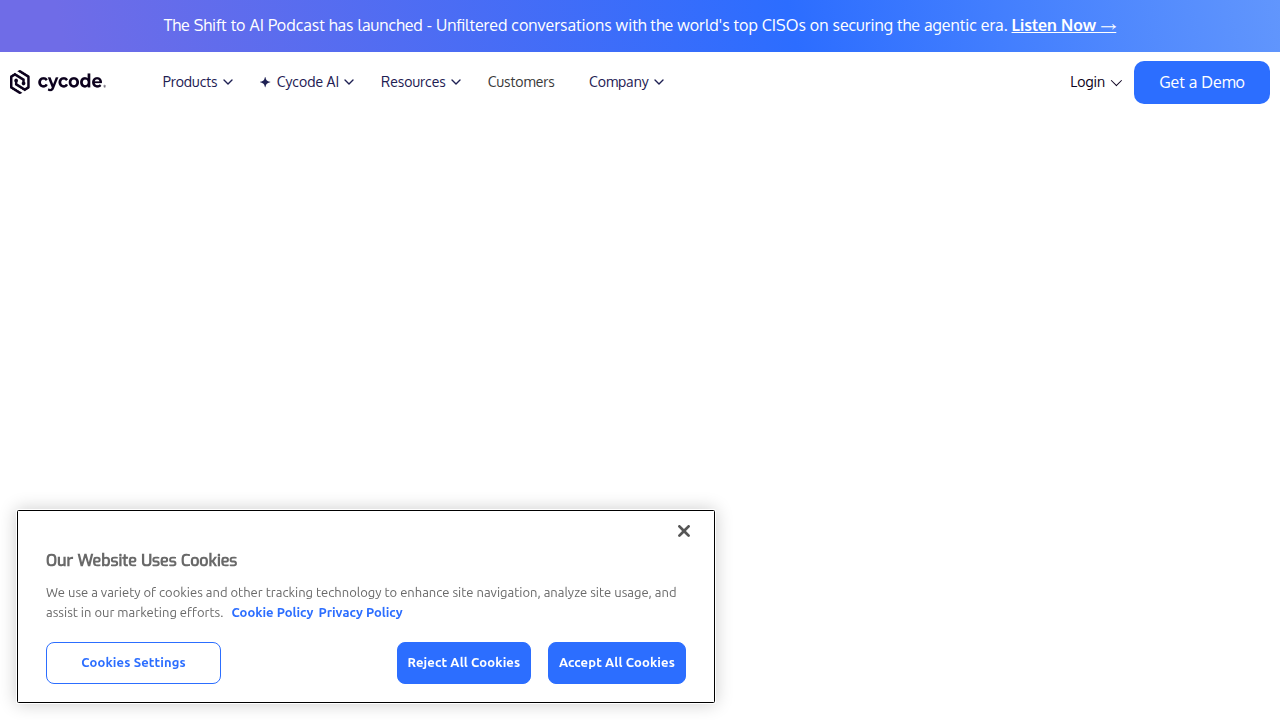Open the Privacy Policy link
1280x720 pixels.
point(360,612)
